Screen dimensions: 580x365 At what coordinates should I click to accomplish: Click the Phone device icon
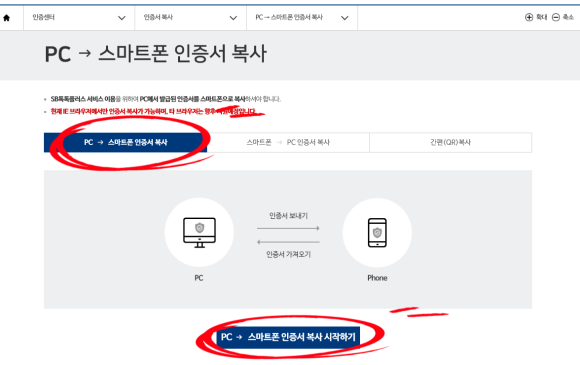click(x=377, y=233)
